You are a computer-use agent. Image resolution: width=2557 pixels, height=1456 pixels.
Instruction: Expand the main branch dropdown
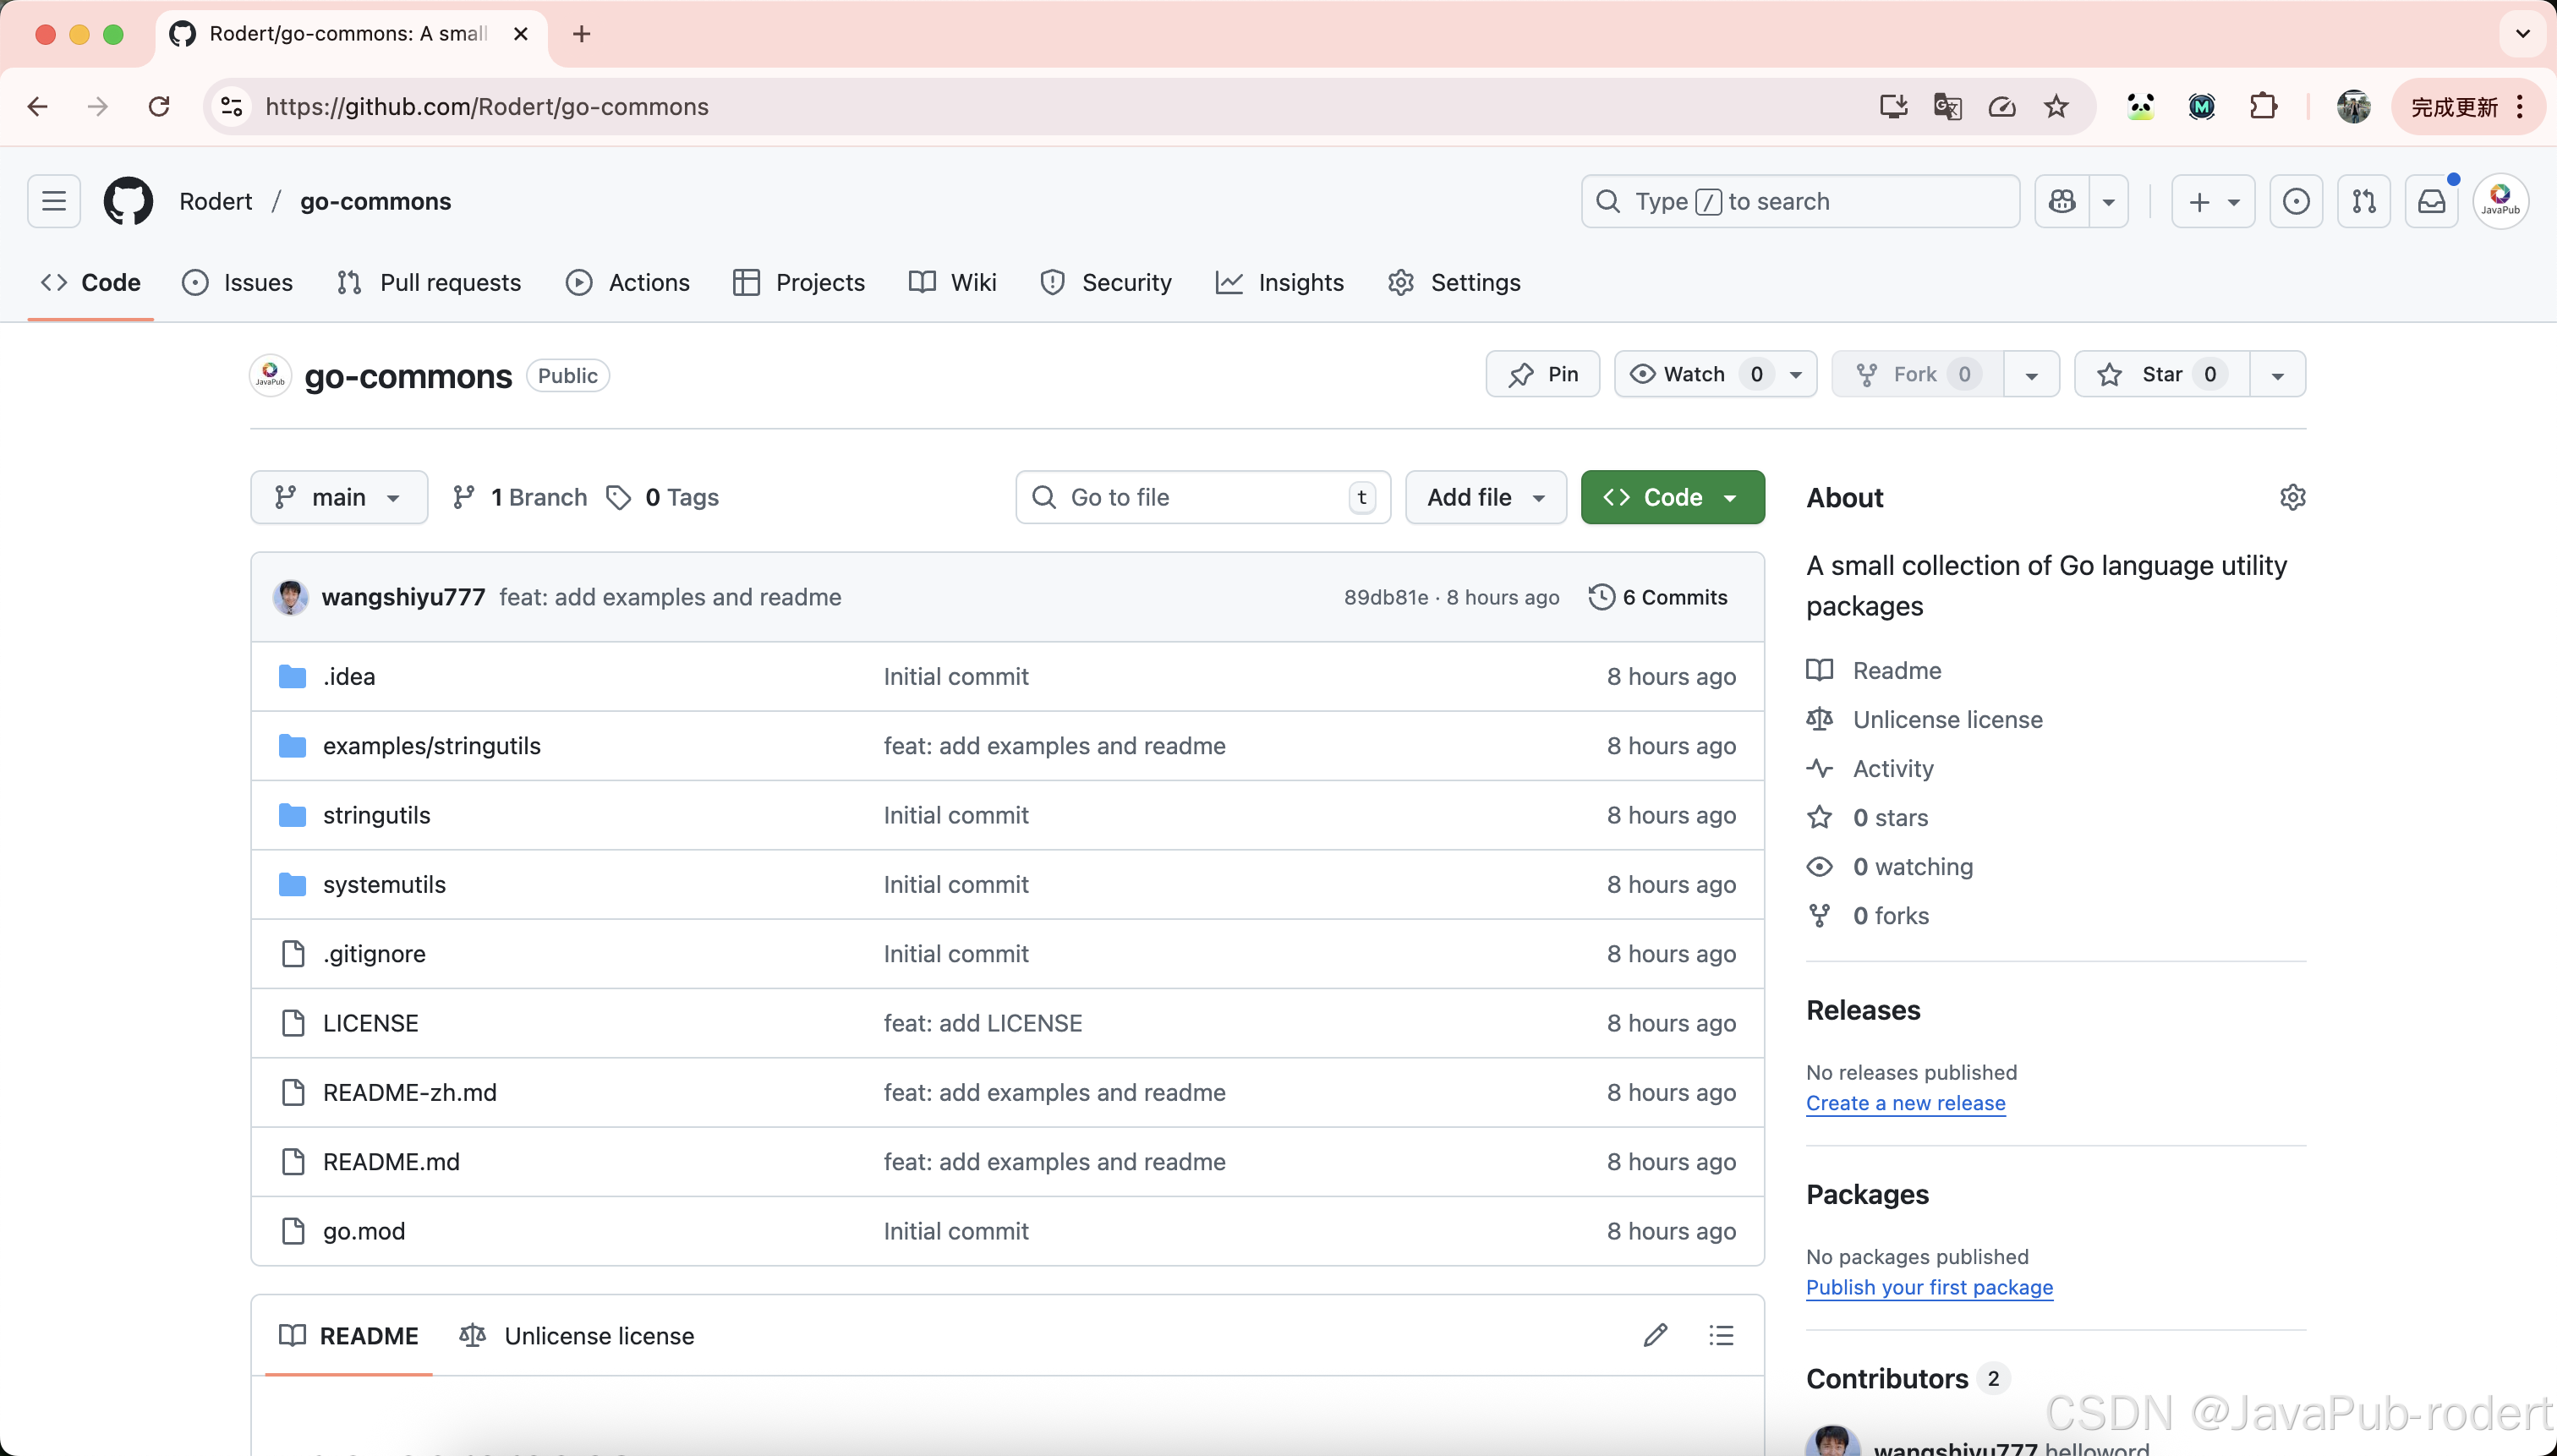339,497
